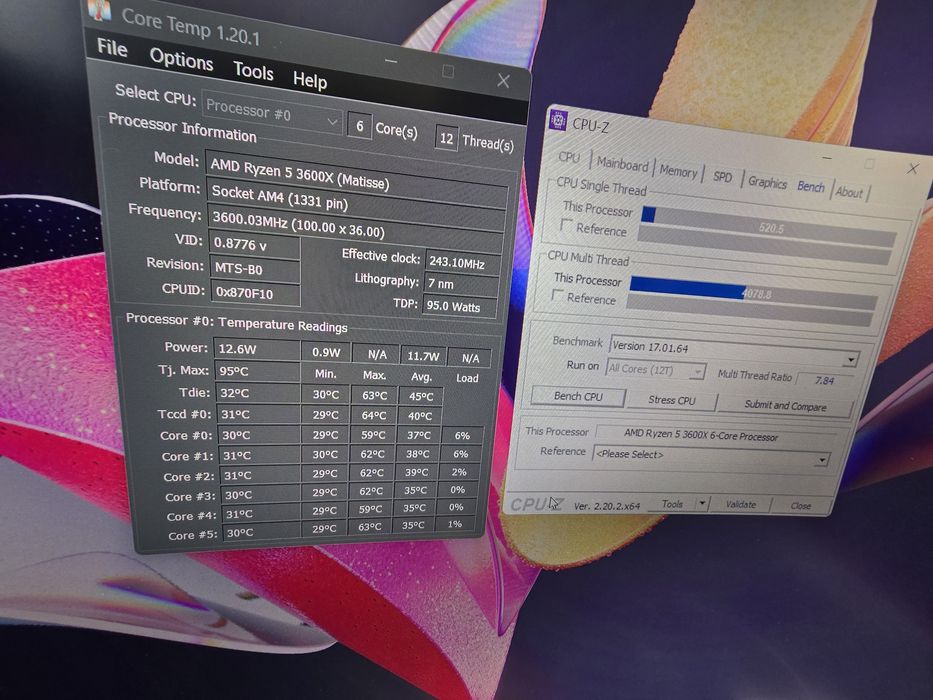Minimize the CPU-Z window
The height and width of the screenshot is (700, 933).
(x=827, y=158)
